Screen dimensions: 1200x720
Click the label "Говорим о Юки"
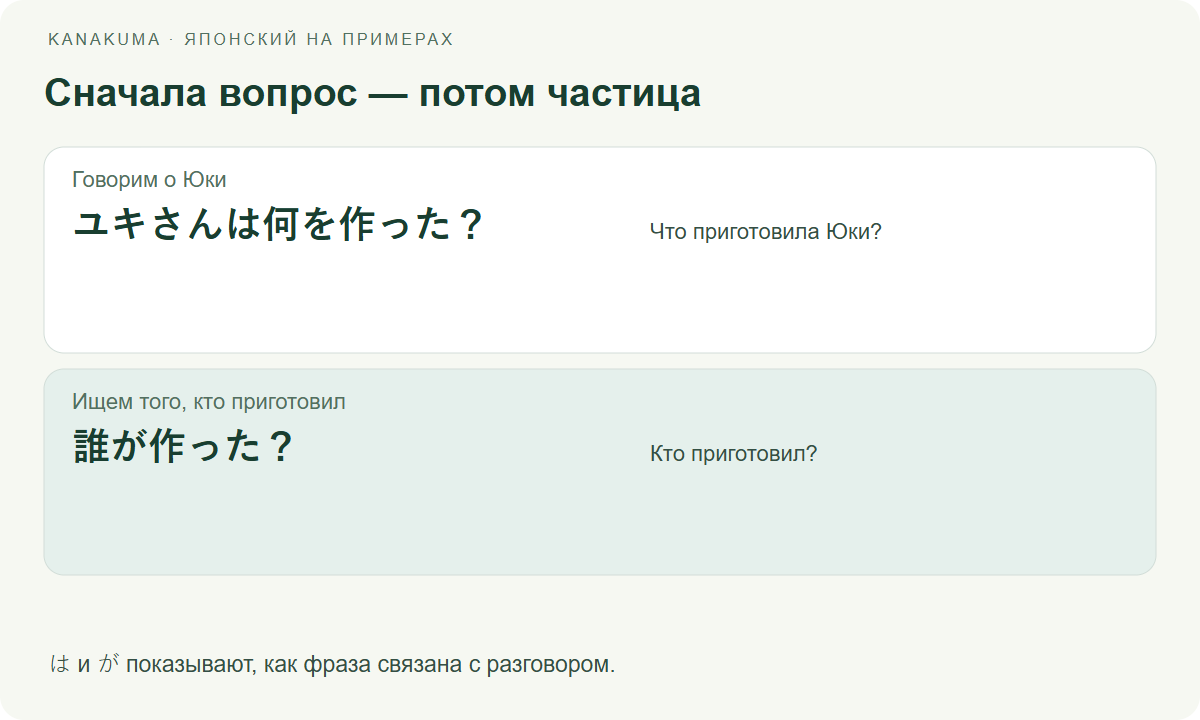click(x=149, y=180)
